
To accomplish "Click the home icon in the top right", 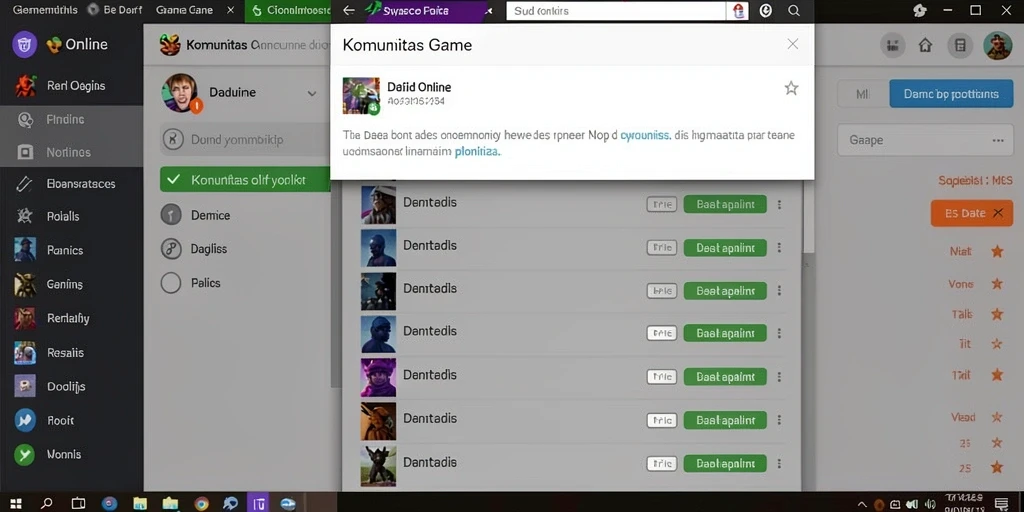I will coord(925,45).
